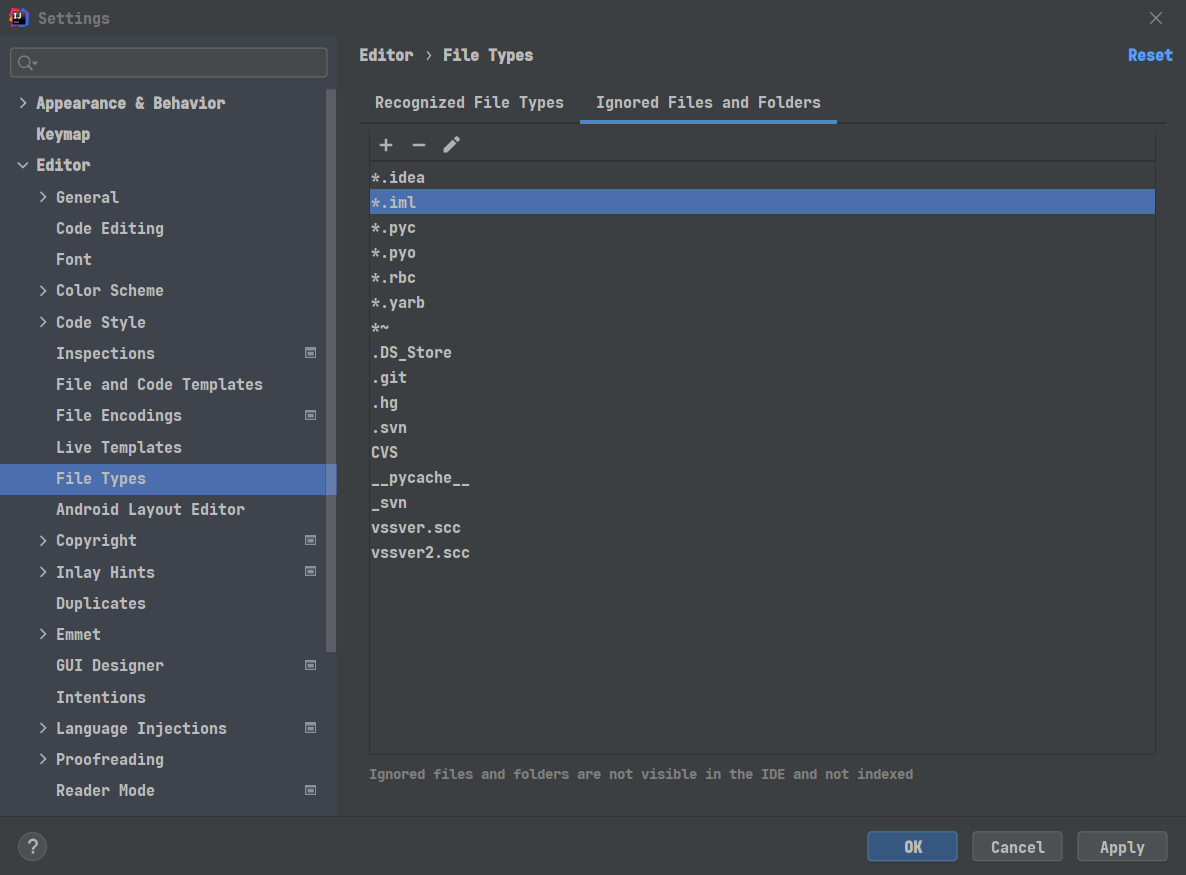Expand the Copyright node arrow
Screen dimensions: 1186x875
43,541
